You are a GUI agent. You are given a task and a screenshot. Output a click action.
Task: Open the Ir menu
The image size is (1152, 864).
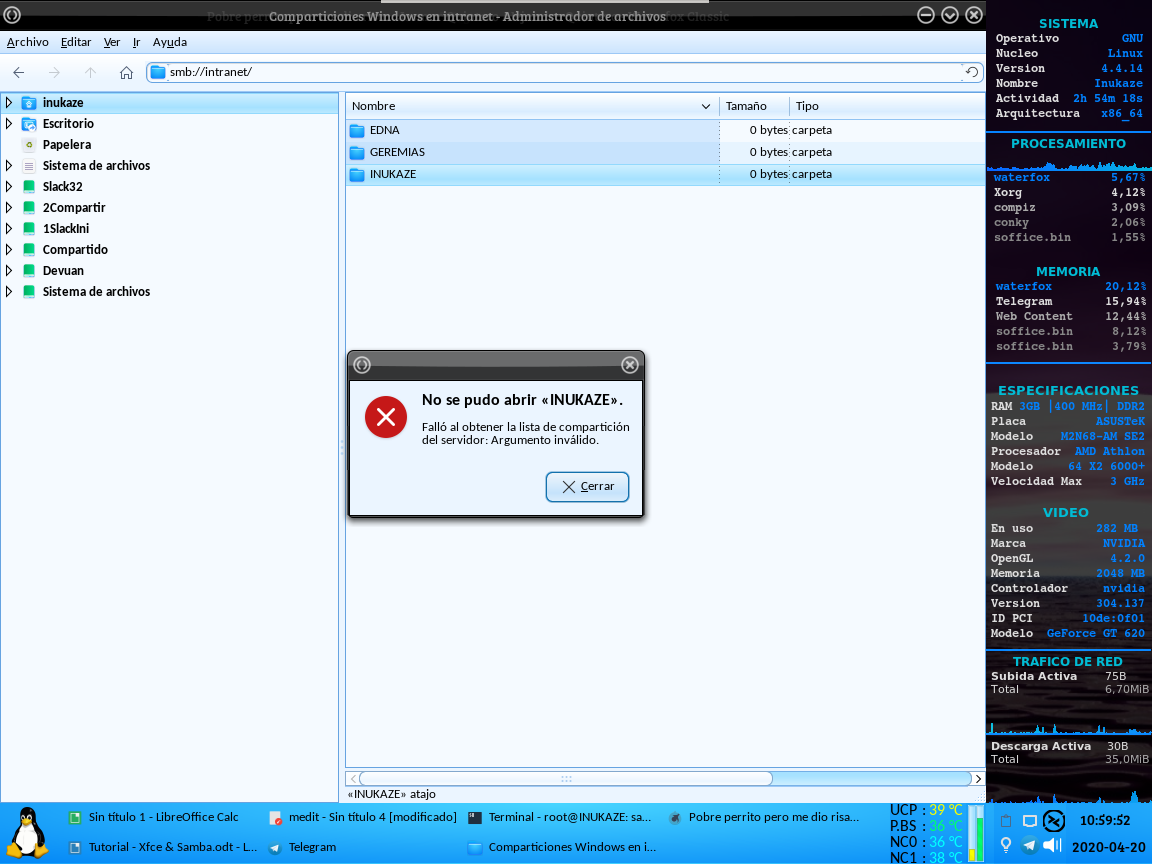click(x=137, y=42)
